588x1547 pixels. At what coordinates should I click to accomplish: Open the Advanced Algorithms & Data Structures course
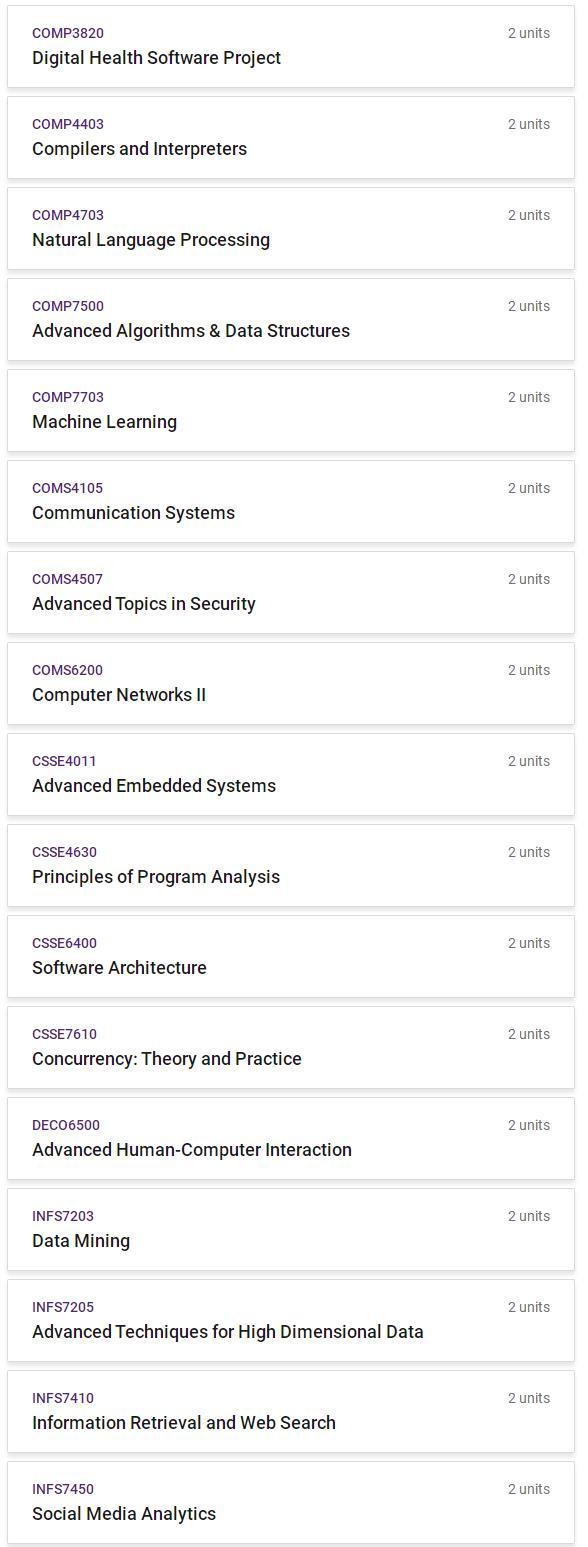click(x=291, y=319)
